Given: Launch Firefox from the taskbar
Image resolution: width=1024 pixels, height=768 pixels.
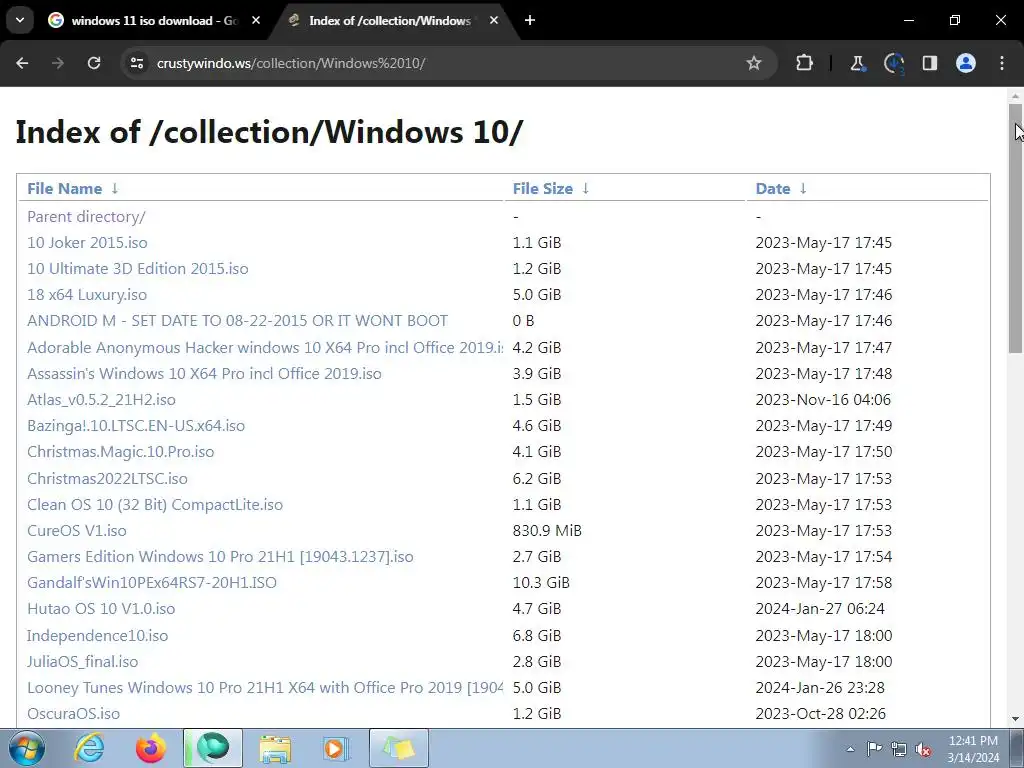Looking at the screenshot, I should pyautogui.click(x=151, y=748).
